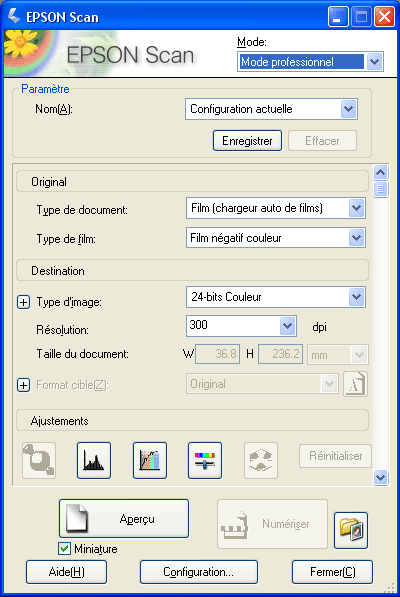Open the Histogram Adjustment tool
This screenshot has width=400, height=597.
(94, 460)
